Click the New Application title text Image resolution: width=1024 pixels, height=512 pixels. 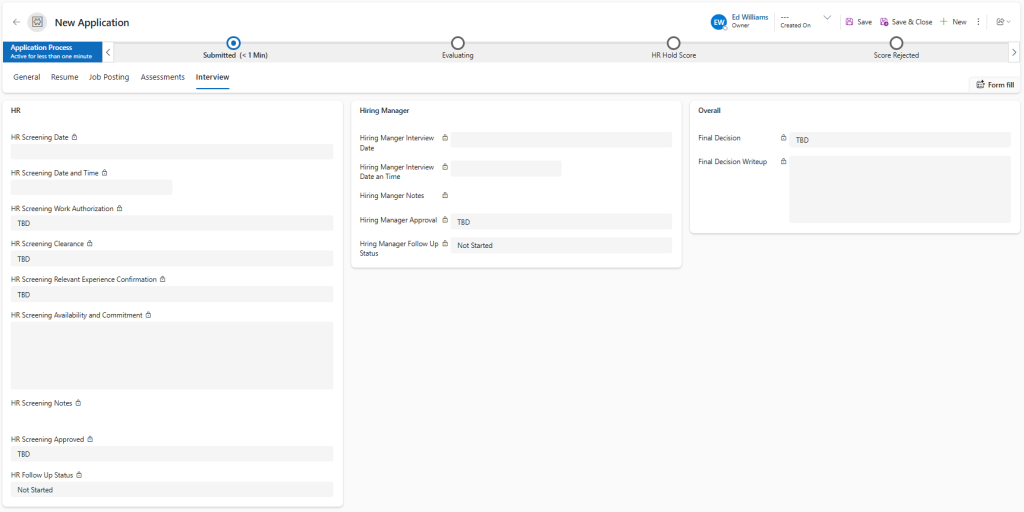tap(92, 22)
